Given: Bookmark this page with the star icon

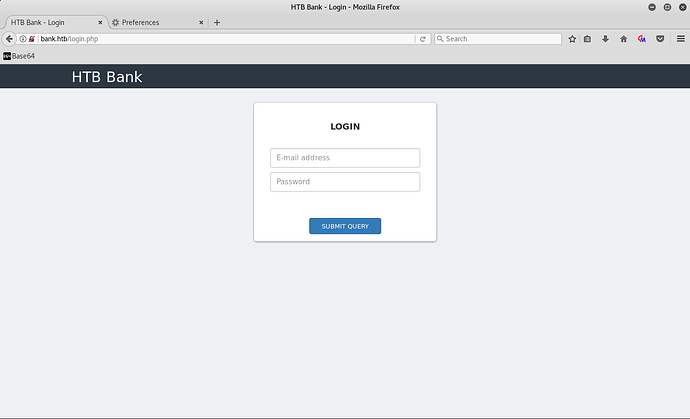Looking at the screenshot, I should tap(572, 39).
